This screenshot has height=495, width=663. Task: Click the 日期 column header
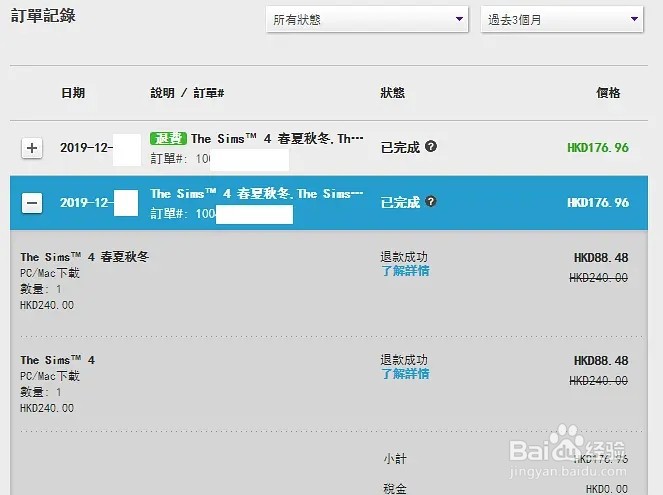(x=73, y=93)
